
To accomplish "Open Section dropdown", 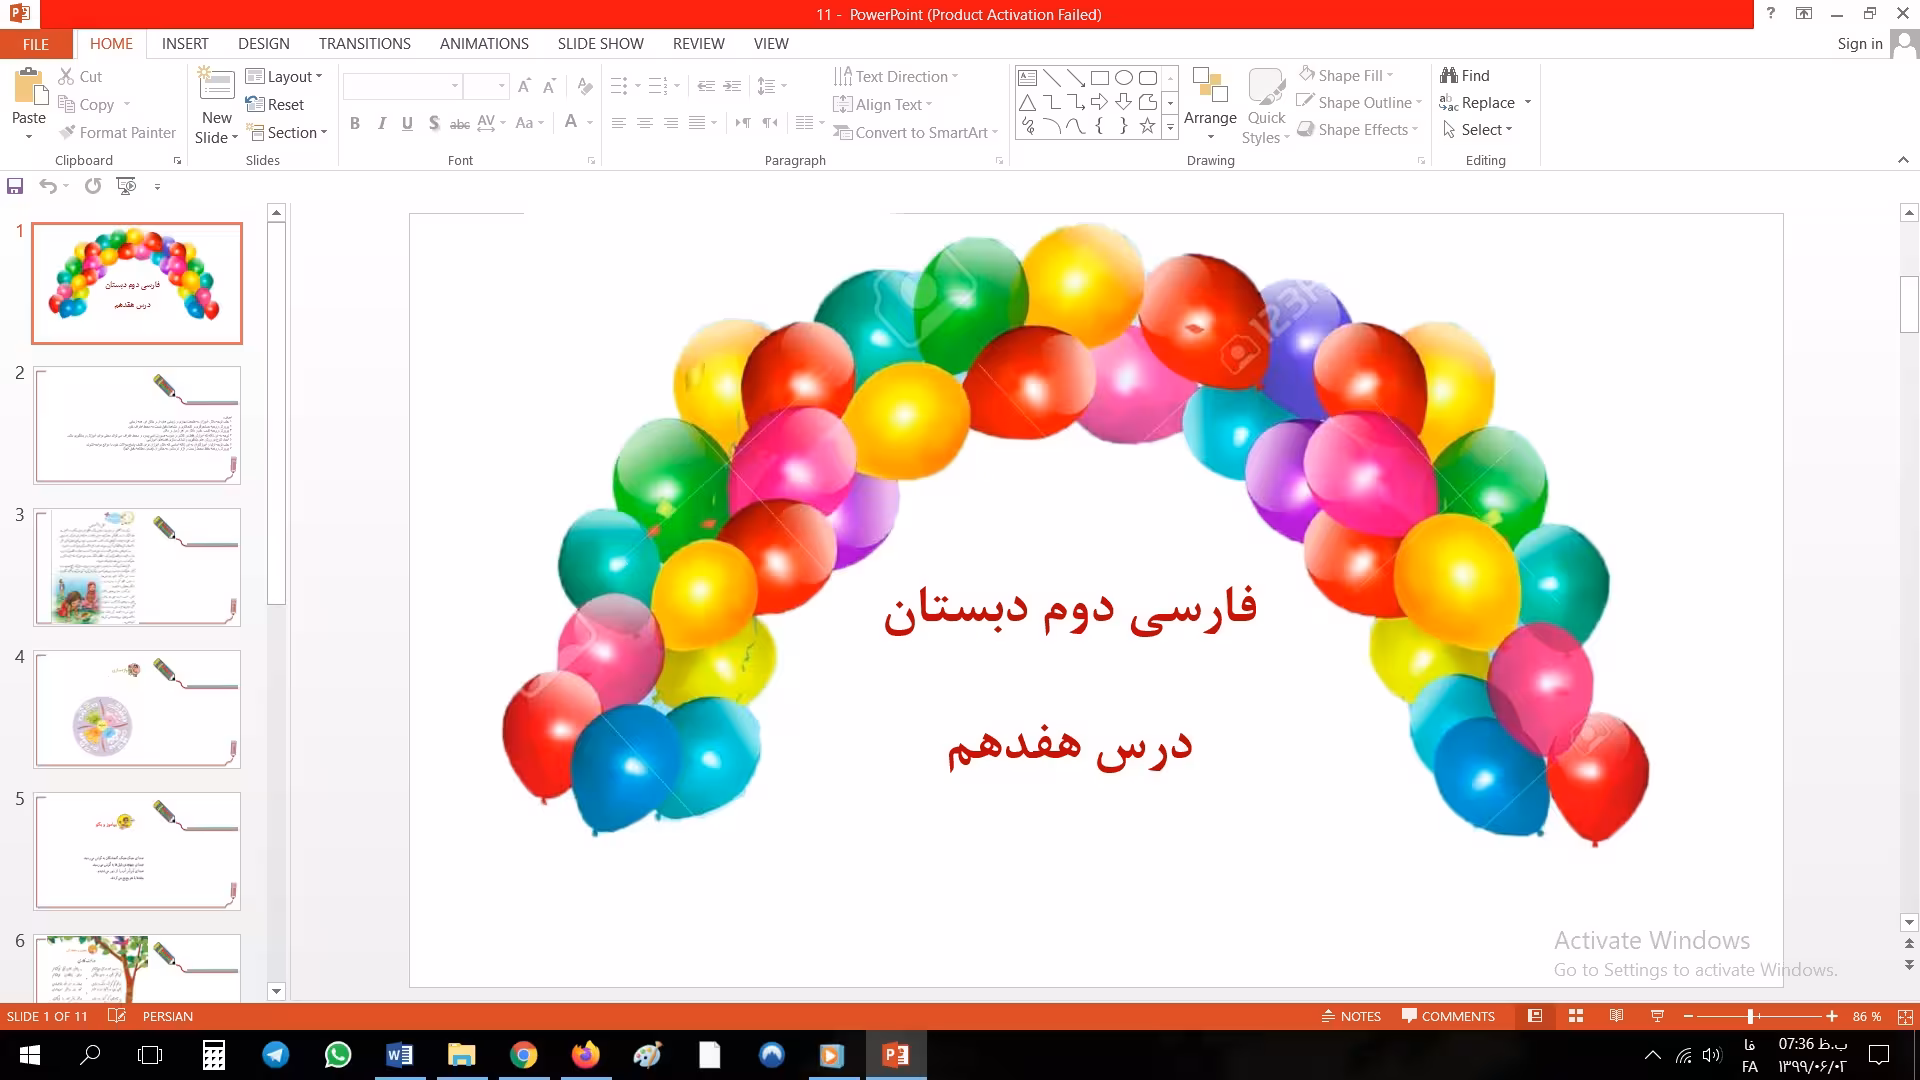I will (x=287, y=132).
